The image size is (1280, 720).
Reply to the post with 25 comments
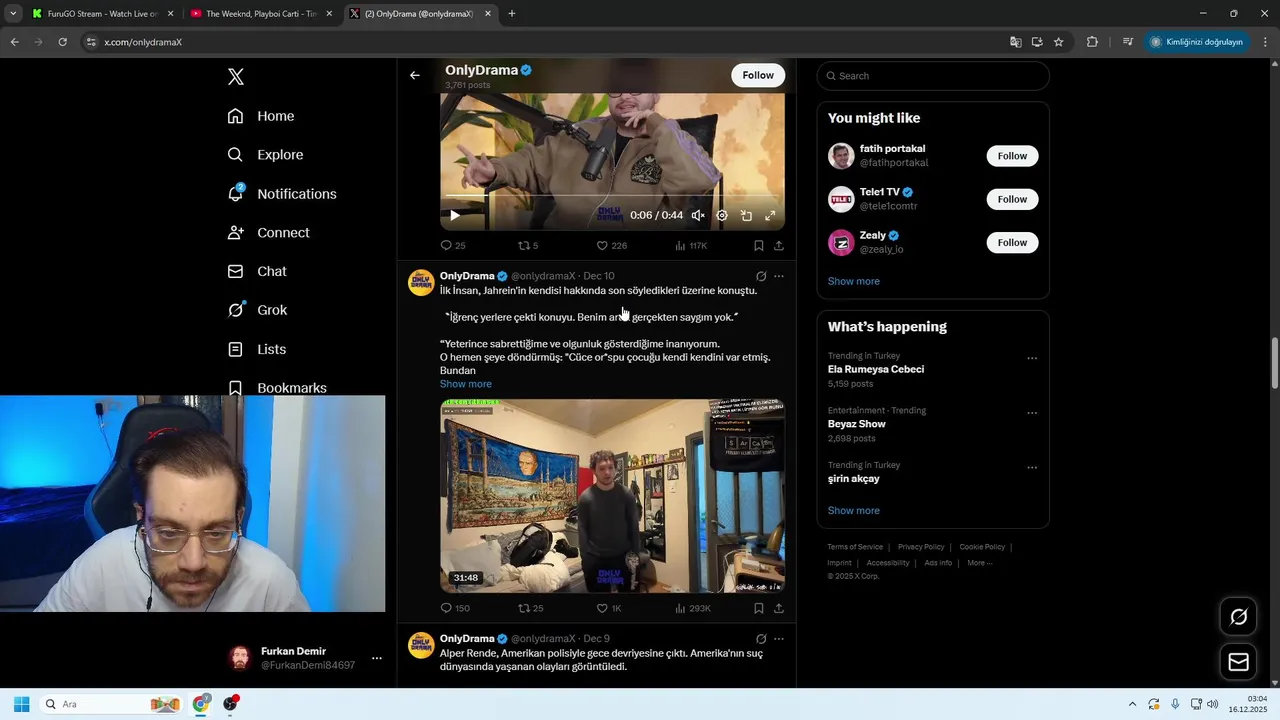[453, 245]
